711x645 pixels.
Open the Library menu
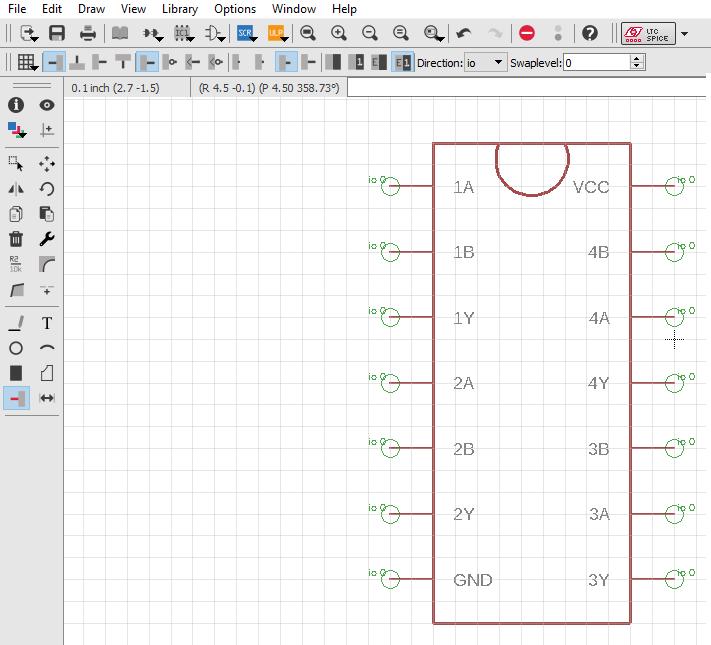point(180,9)
